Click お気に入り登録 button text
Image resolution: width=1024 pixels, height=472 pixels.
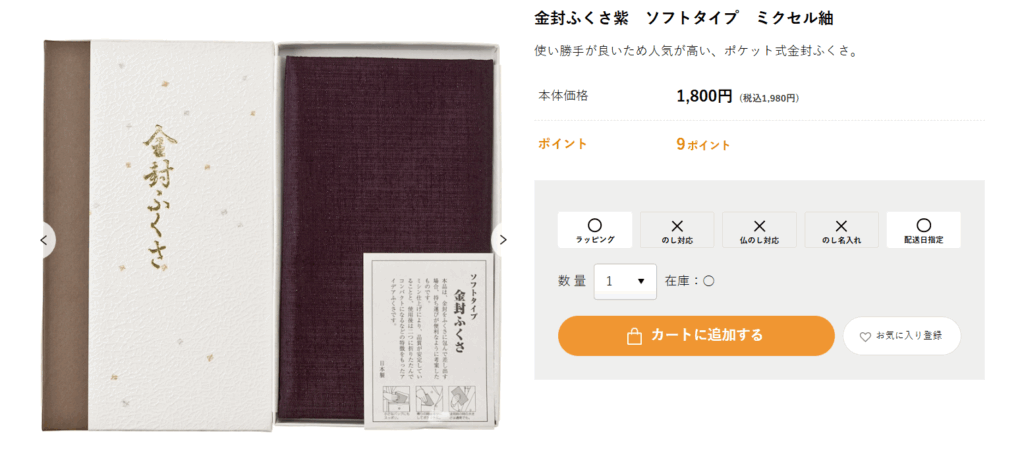point(909,336)
